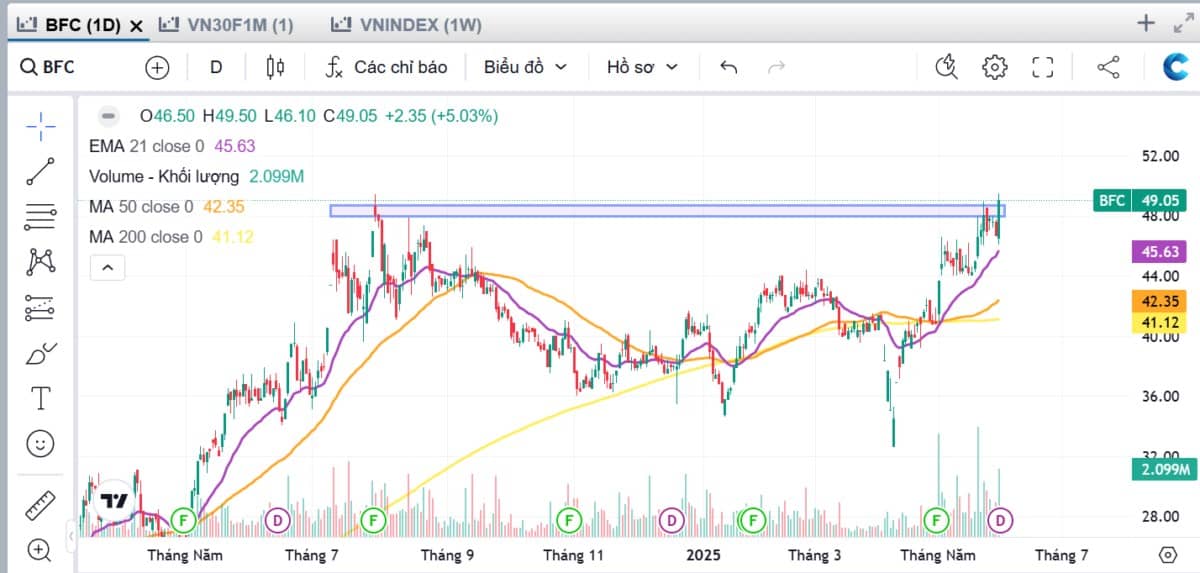Open the emoji icons tool
Viewport: 1200px width, 573px height.
pos(40,443)
